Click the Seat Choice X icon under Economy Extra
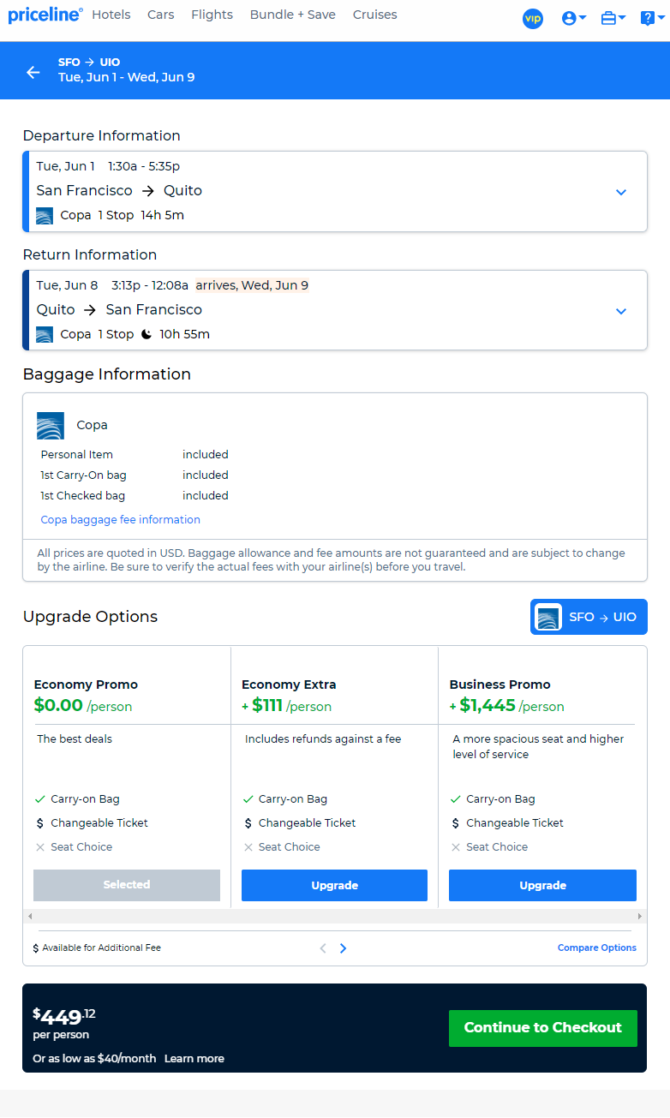This screenshot has width=670, height=1118. coord(248,847)
